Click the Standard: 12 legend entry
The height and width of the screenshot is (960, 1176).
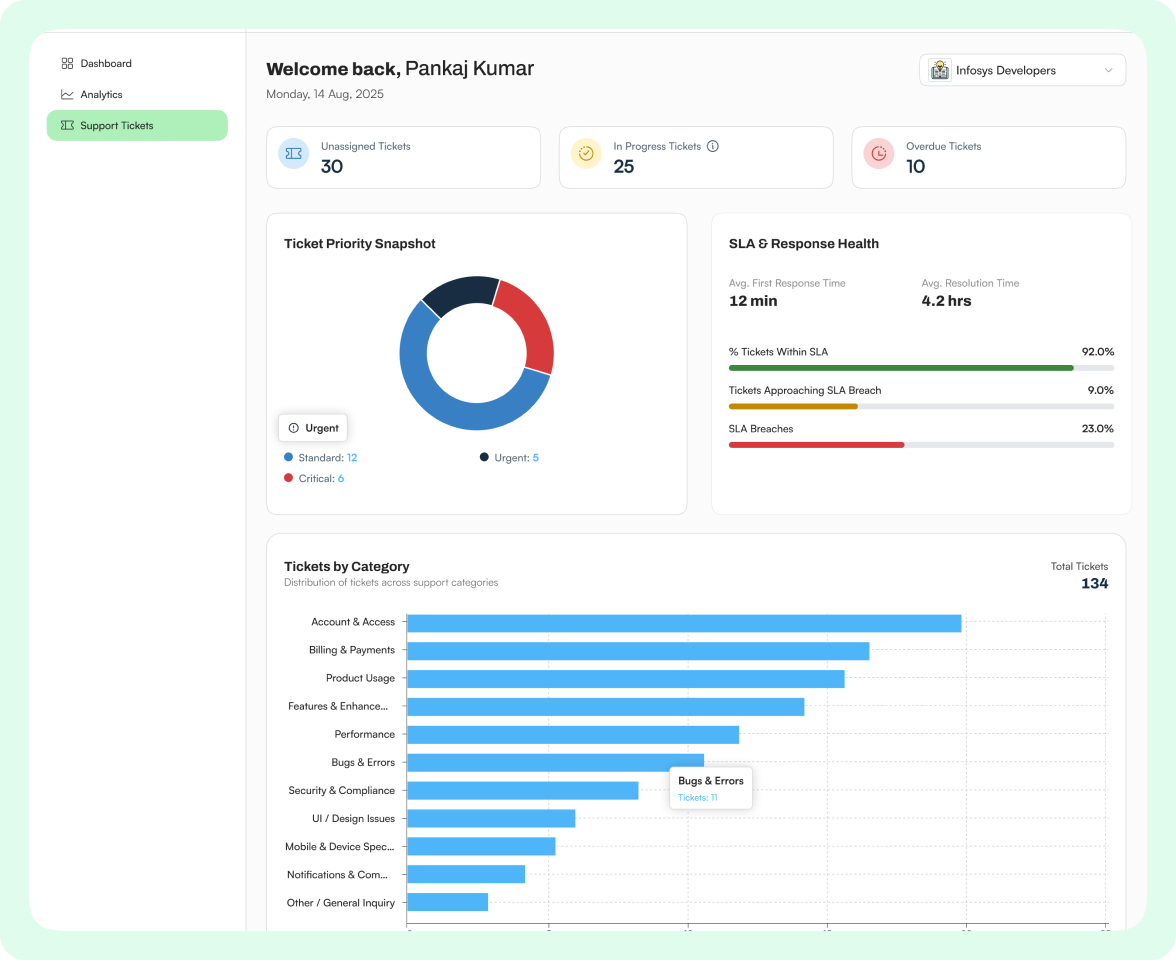click(320, 458)
